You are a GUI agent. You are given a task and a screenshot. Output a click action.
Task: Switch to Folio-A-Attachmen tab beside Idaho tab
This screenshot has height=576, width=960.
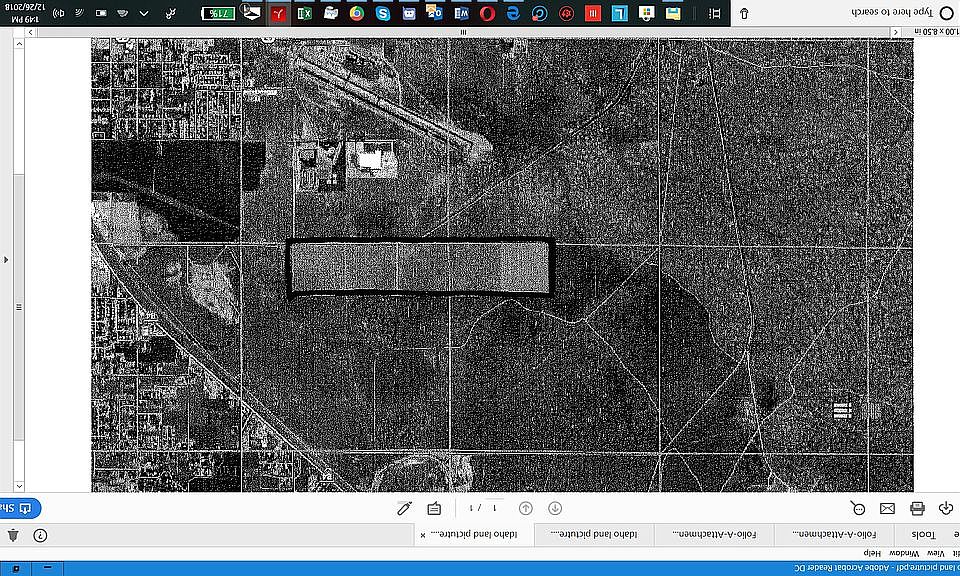pos(714,534)
